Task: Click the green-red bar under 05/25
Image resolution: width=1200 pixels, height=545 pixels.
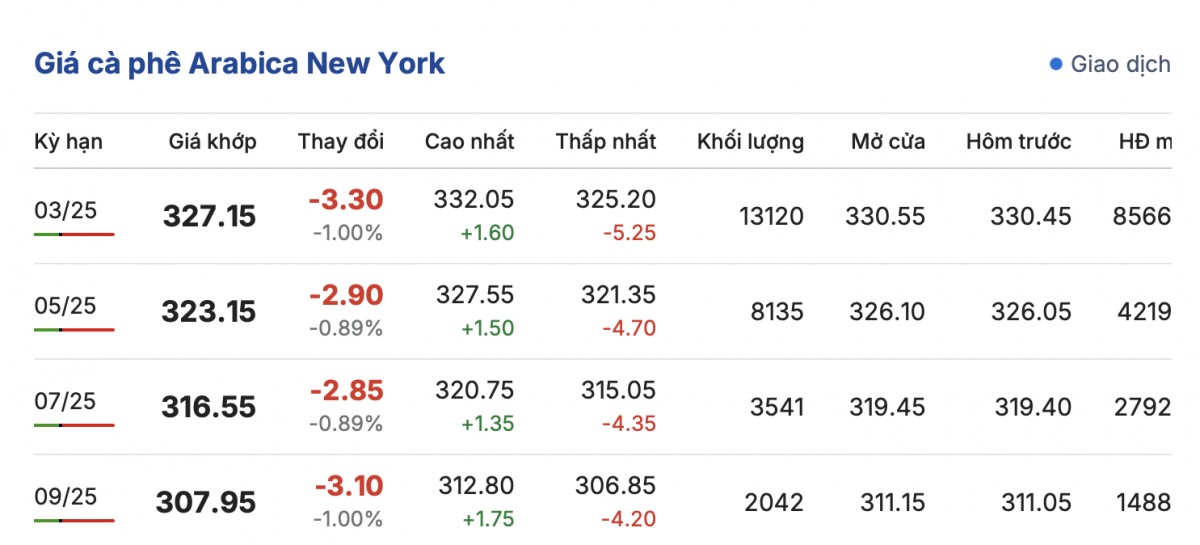Action: click(74, 329)
